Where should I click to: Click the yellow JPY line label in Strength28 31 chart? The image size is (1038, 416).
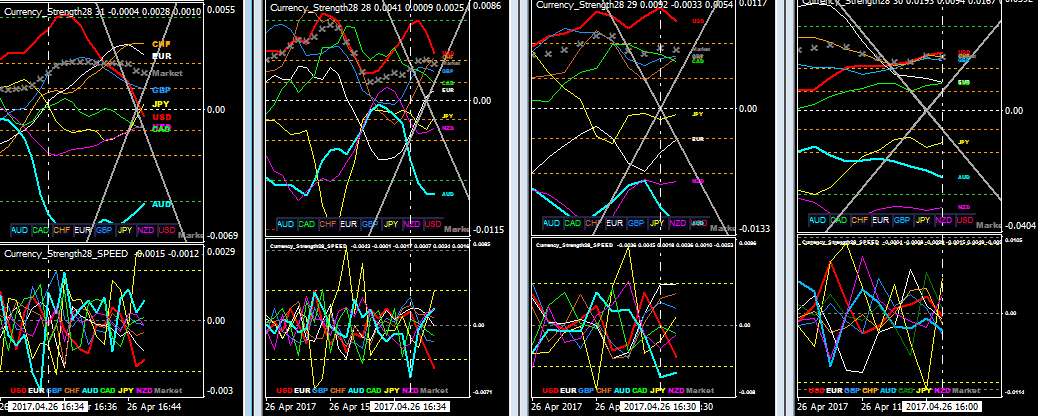coord(161,104)
